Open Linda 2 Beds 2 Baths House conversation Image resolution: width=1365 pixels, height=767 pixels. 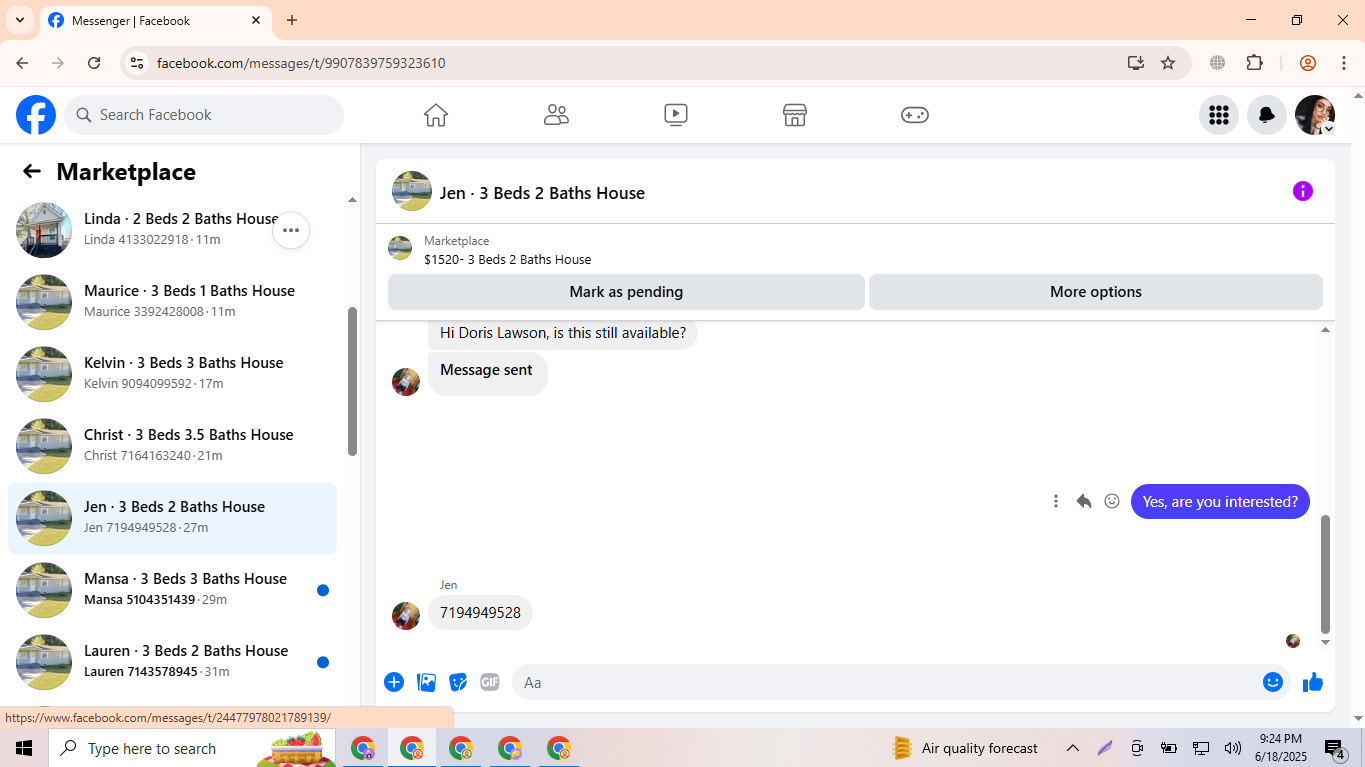pyautogui.click(x=172, y=230)
